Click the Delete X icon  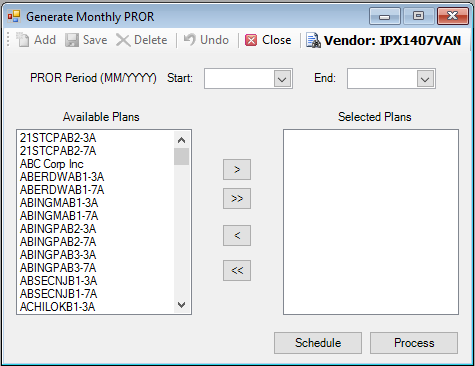(x=123, y=40)
